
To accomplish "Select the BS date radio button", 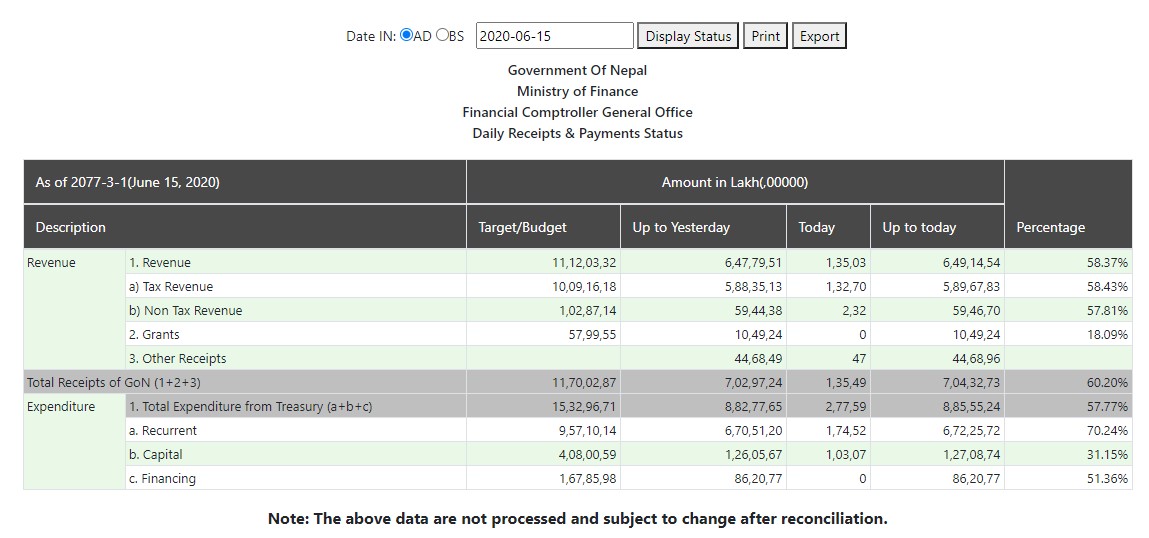I will [442, 35].
